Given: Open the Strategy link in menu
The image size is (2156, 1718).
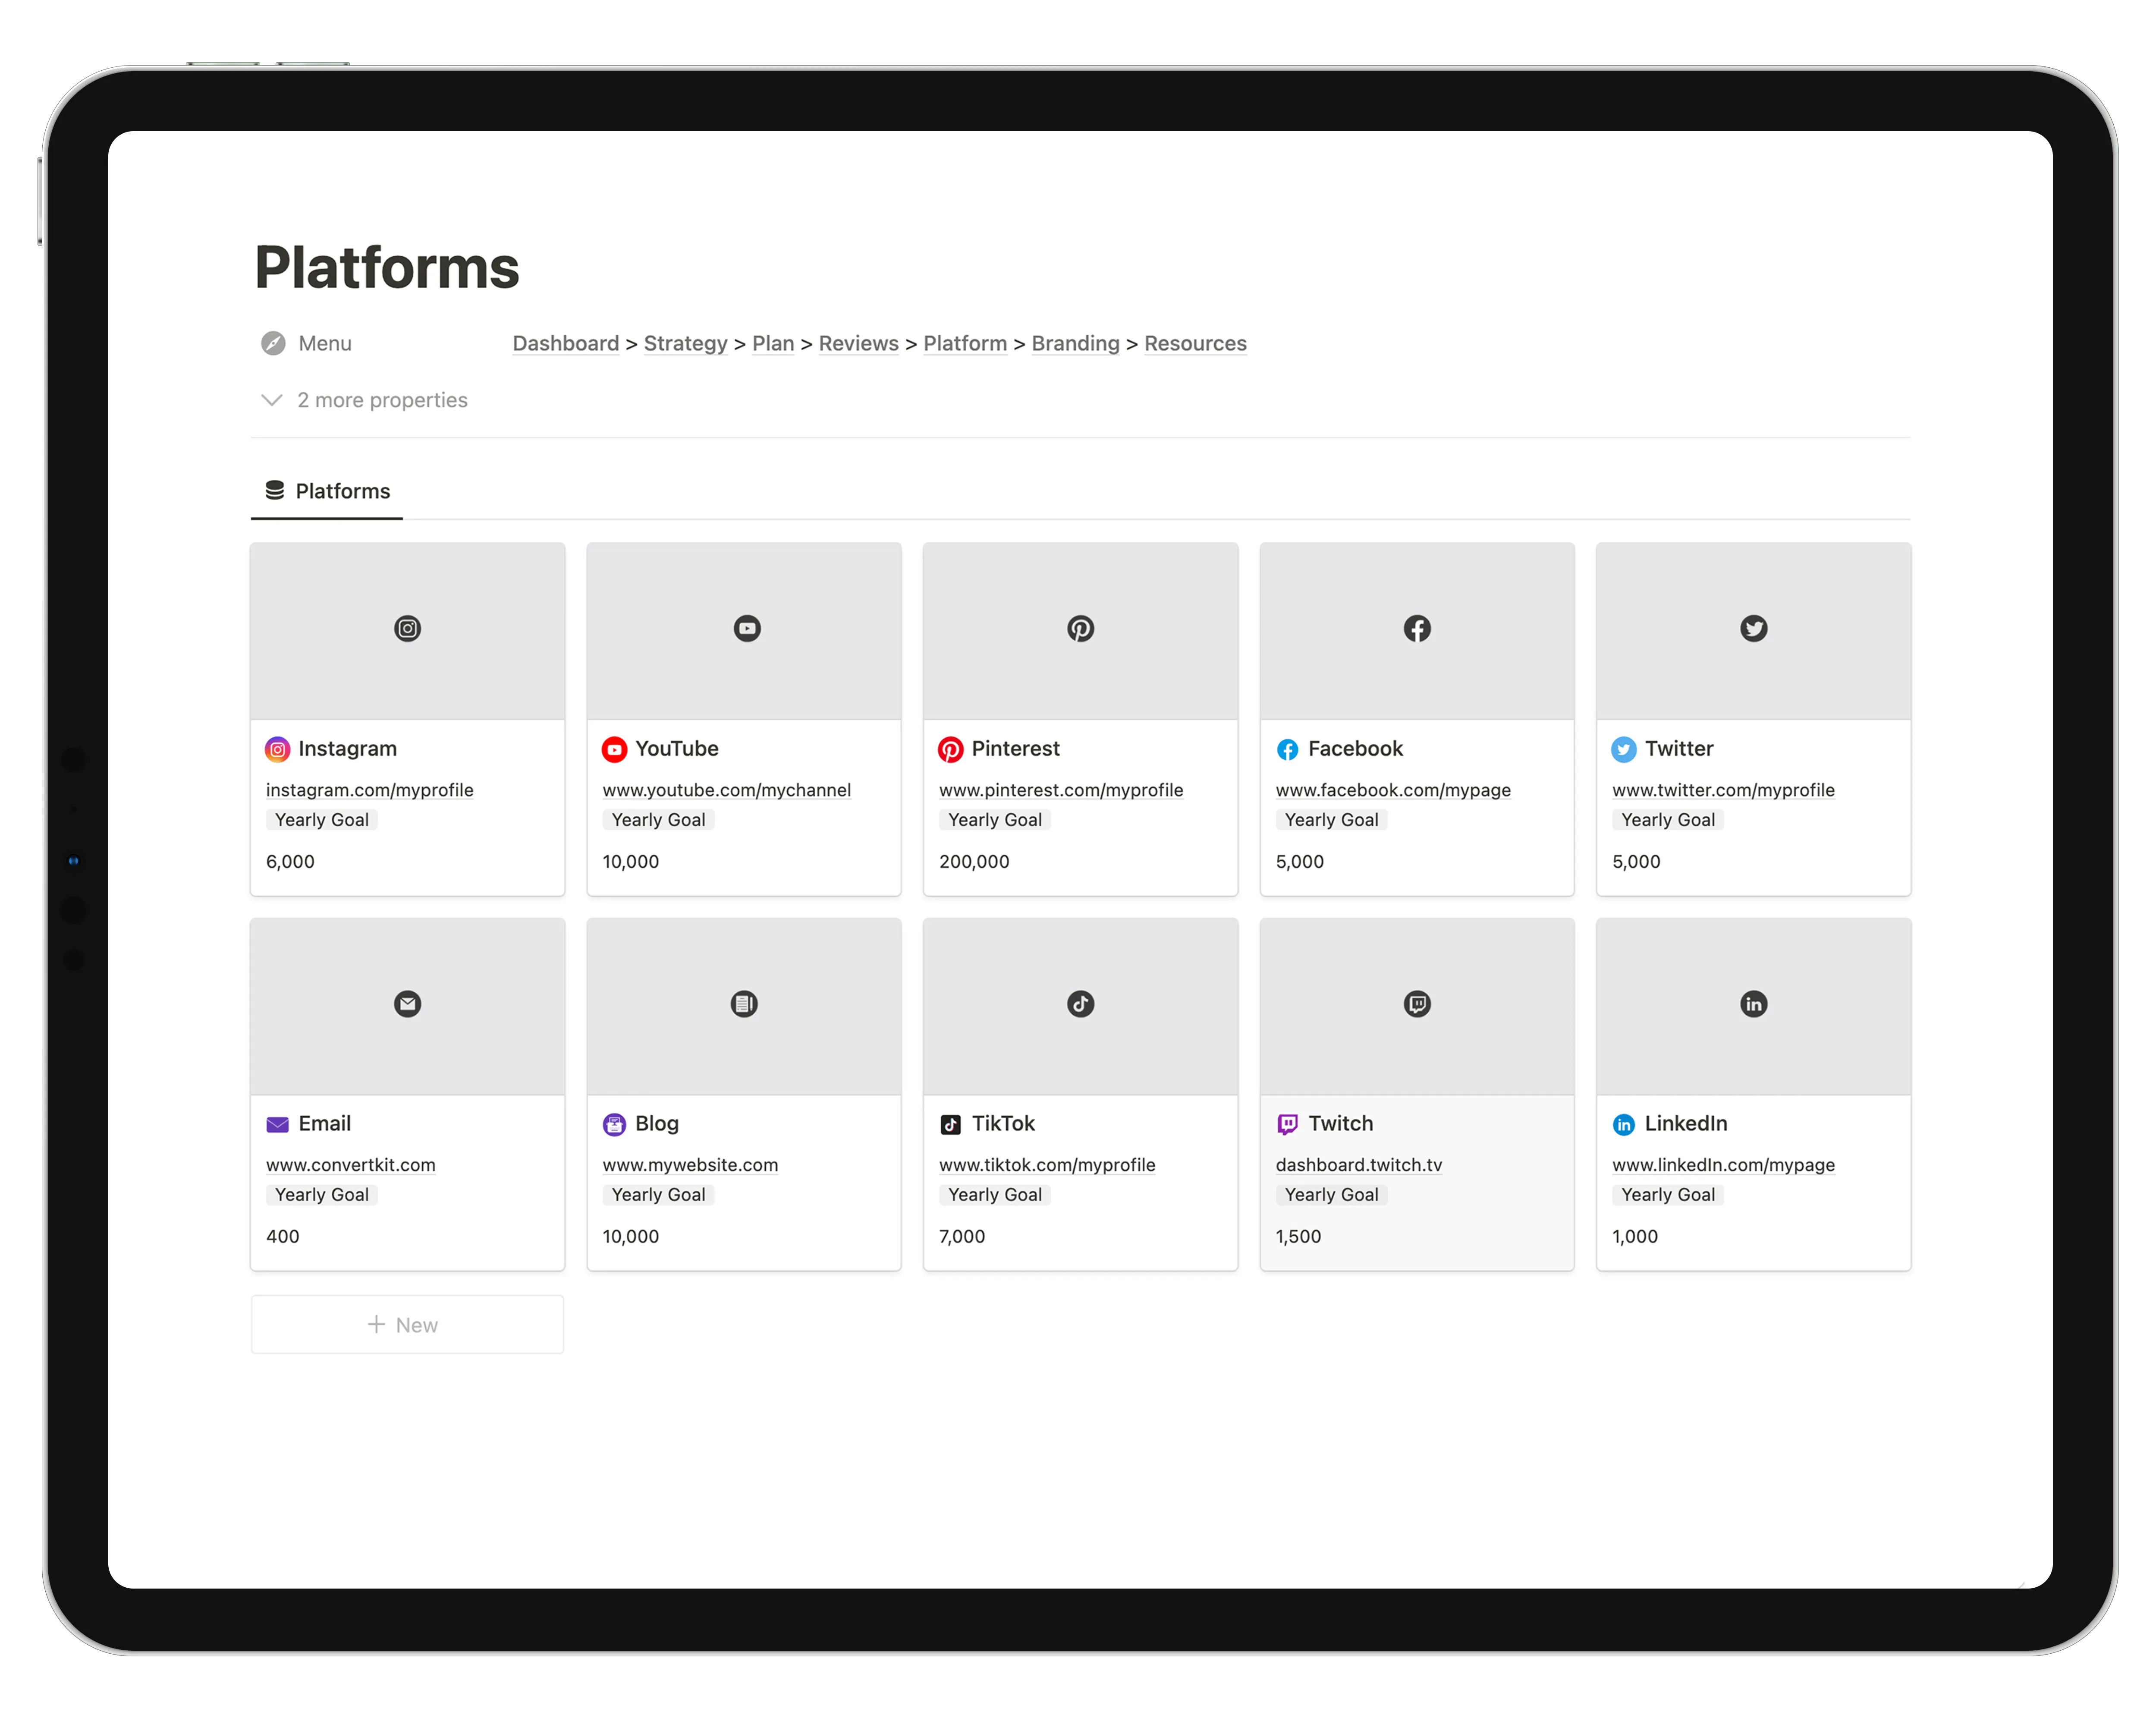Looking at the screenshot, I should (685, 343).
